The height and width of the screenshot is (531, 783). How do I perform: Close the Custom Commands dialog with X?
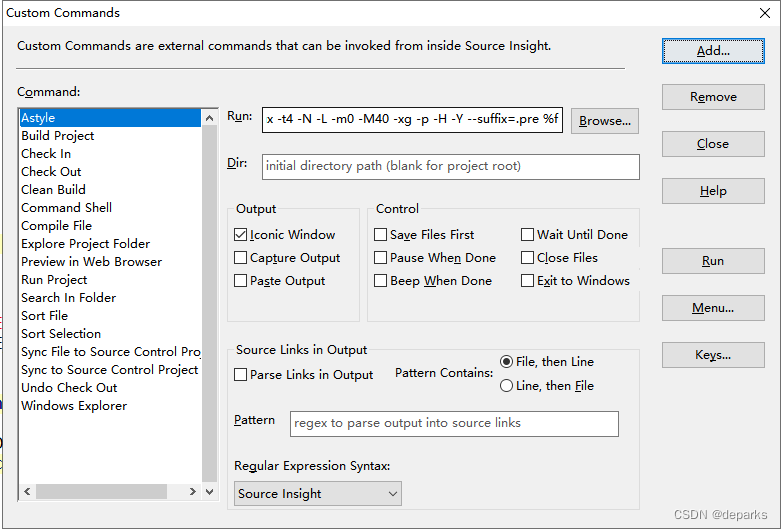pos(765,13)
